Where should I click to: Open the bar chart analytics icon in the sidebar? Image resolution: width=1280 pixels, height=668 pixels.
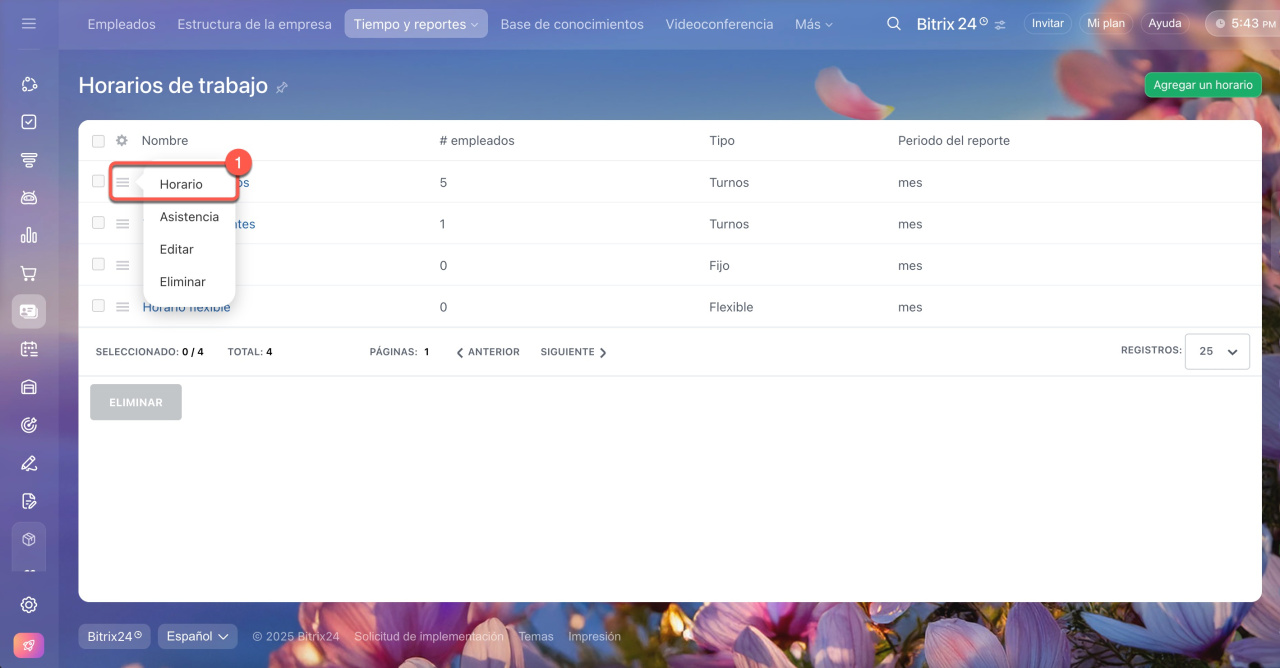pos(29,236)
